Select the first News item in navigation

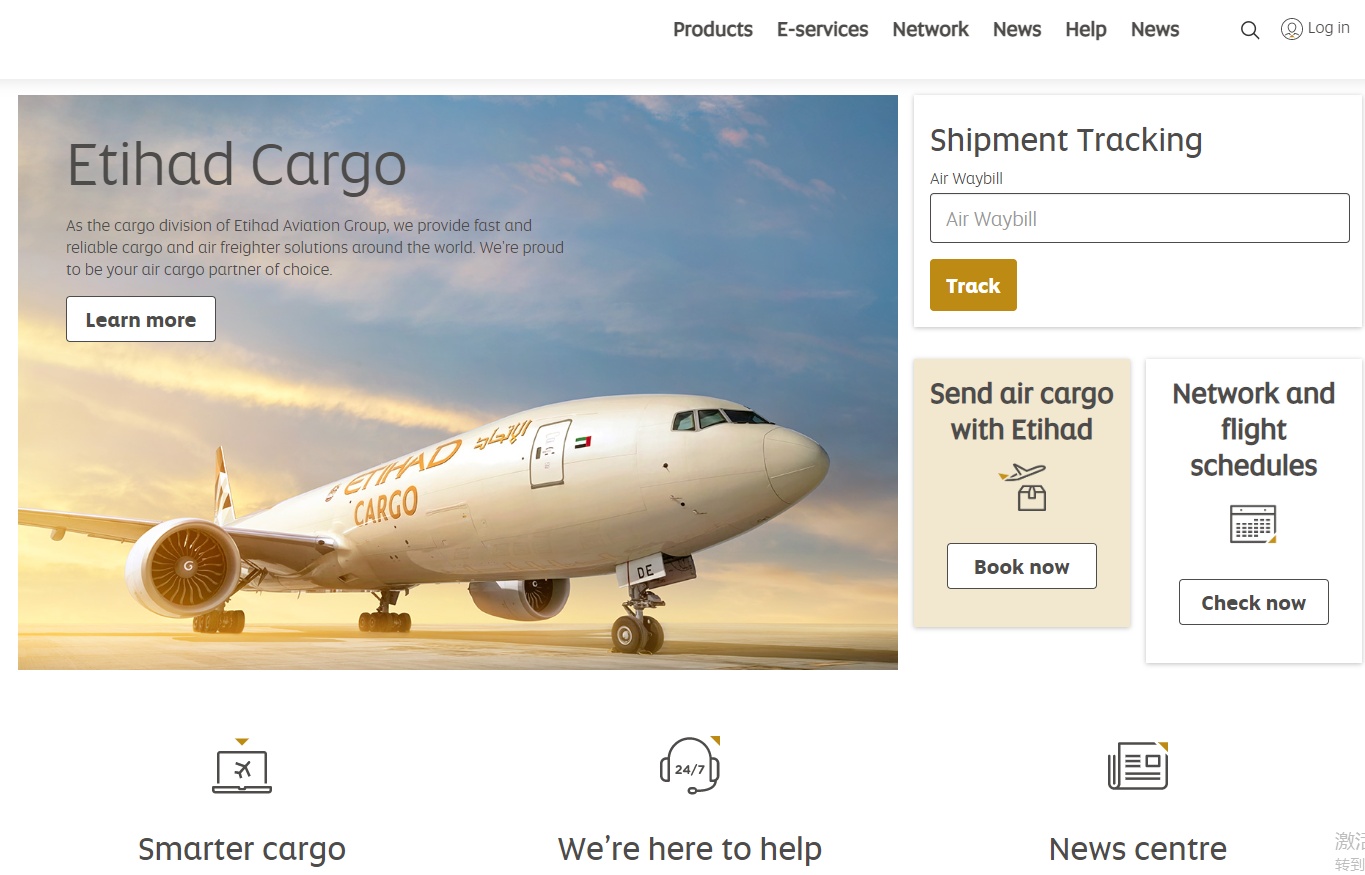(1017, 30)
